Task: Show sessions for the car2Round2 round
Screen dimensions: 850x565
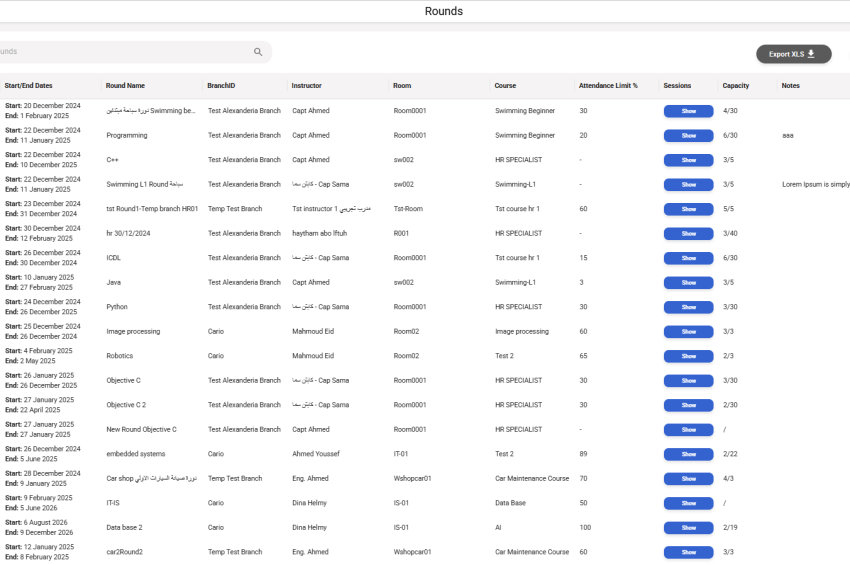Action: coord(688,553)
